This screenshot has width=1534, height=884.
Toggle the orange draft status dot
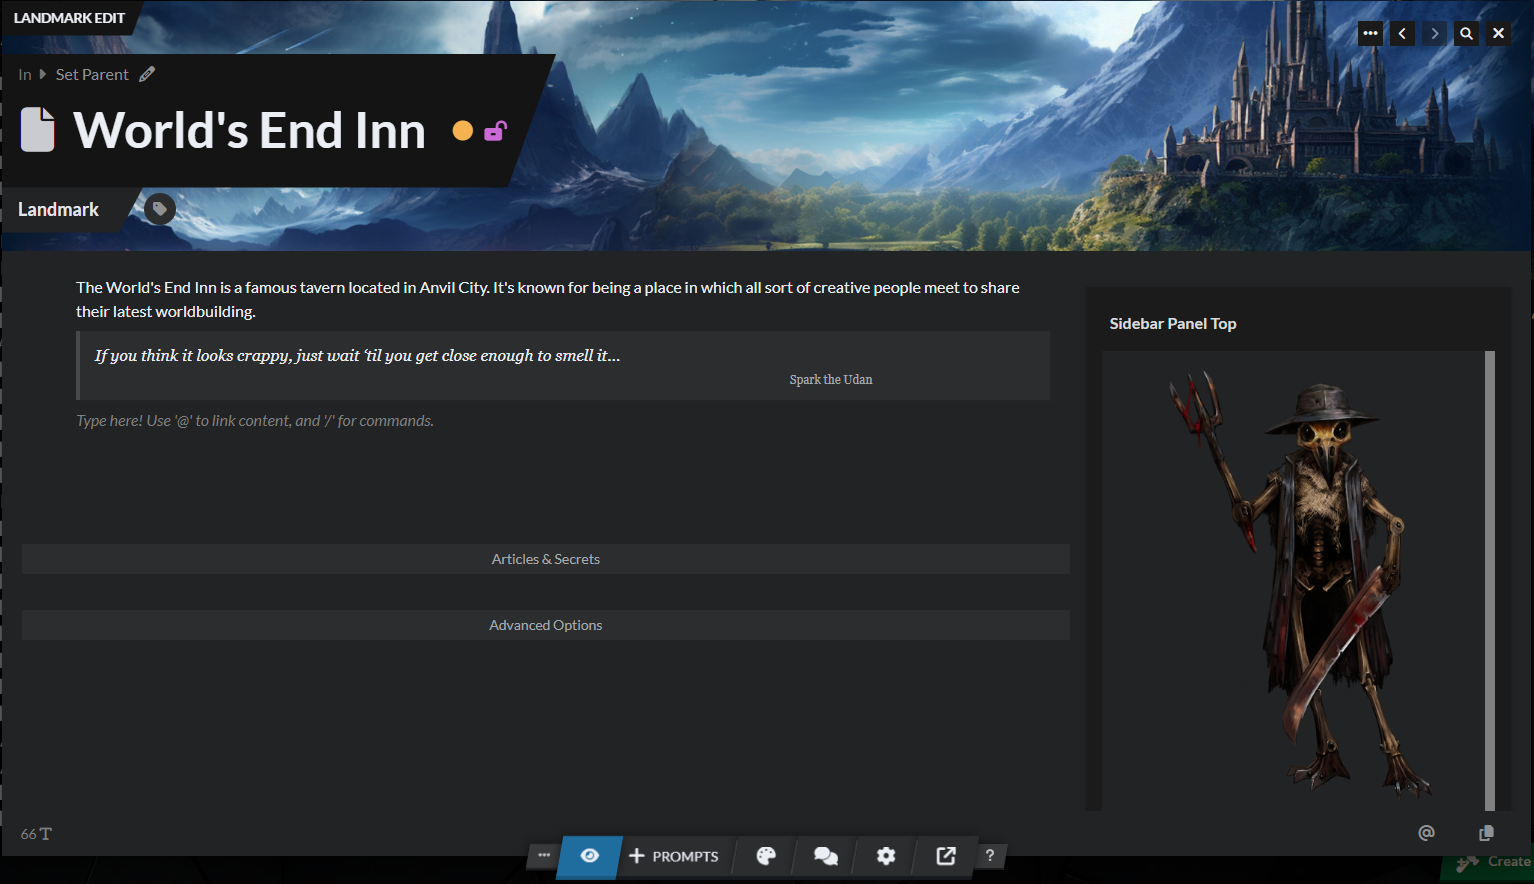pyautogui.click(x=462, y=131)
